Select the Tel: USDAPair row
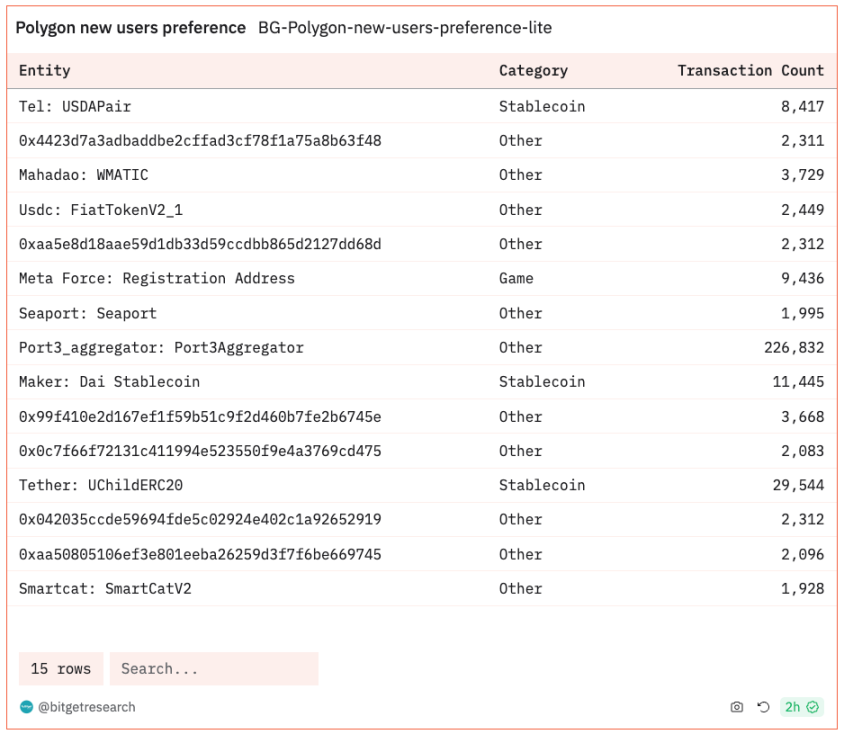844x734 pixels. tap(75, 106)
